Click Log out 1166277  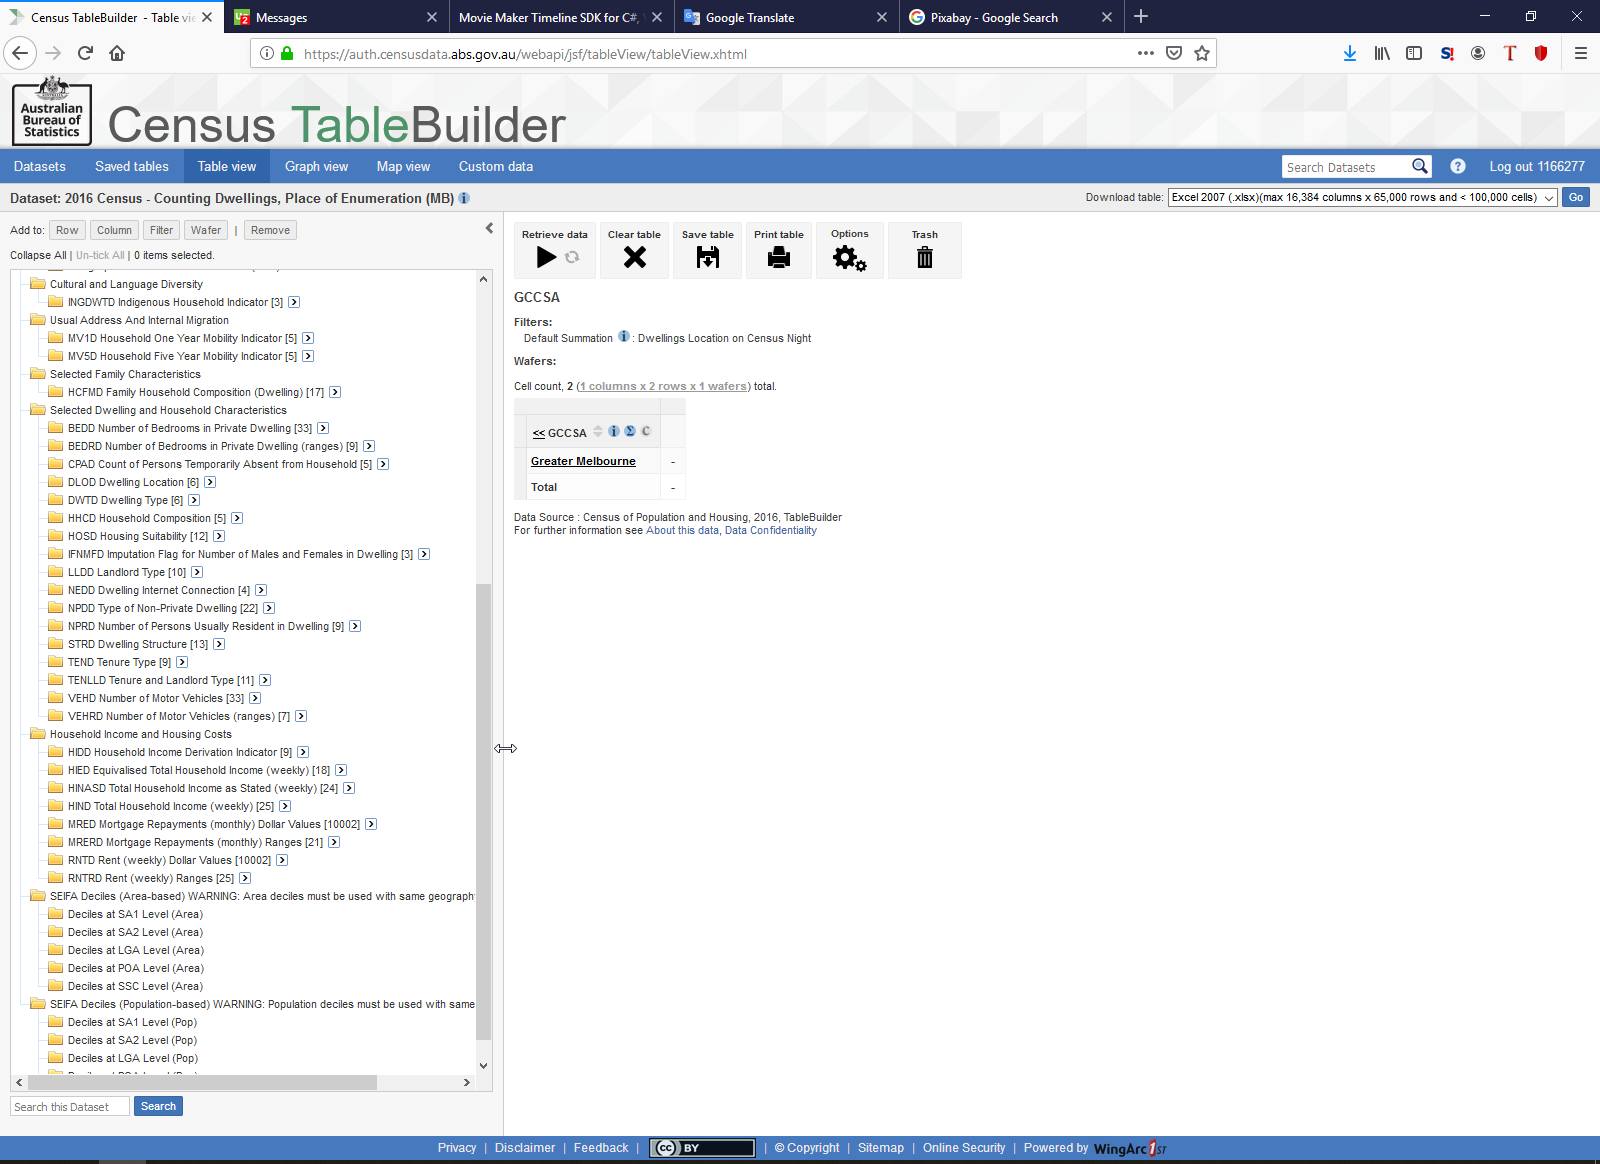tap(1537, 166)
